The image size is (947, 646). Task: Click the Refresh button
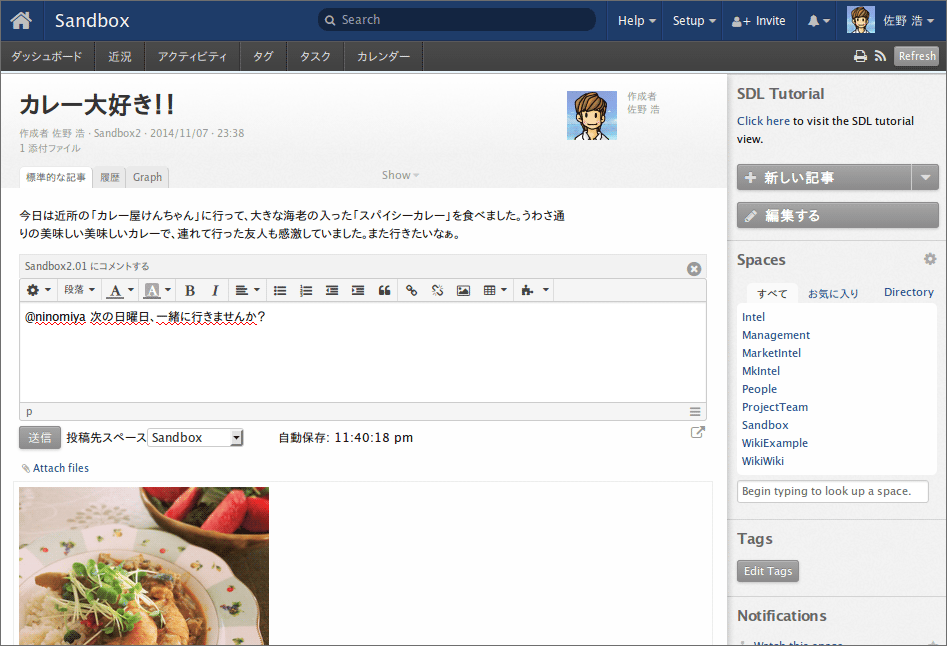point(917,56)
